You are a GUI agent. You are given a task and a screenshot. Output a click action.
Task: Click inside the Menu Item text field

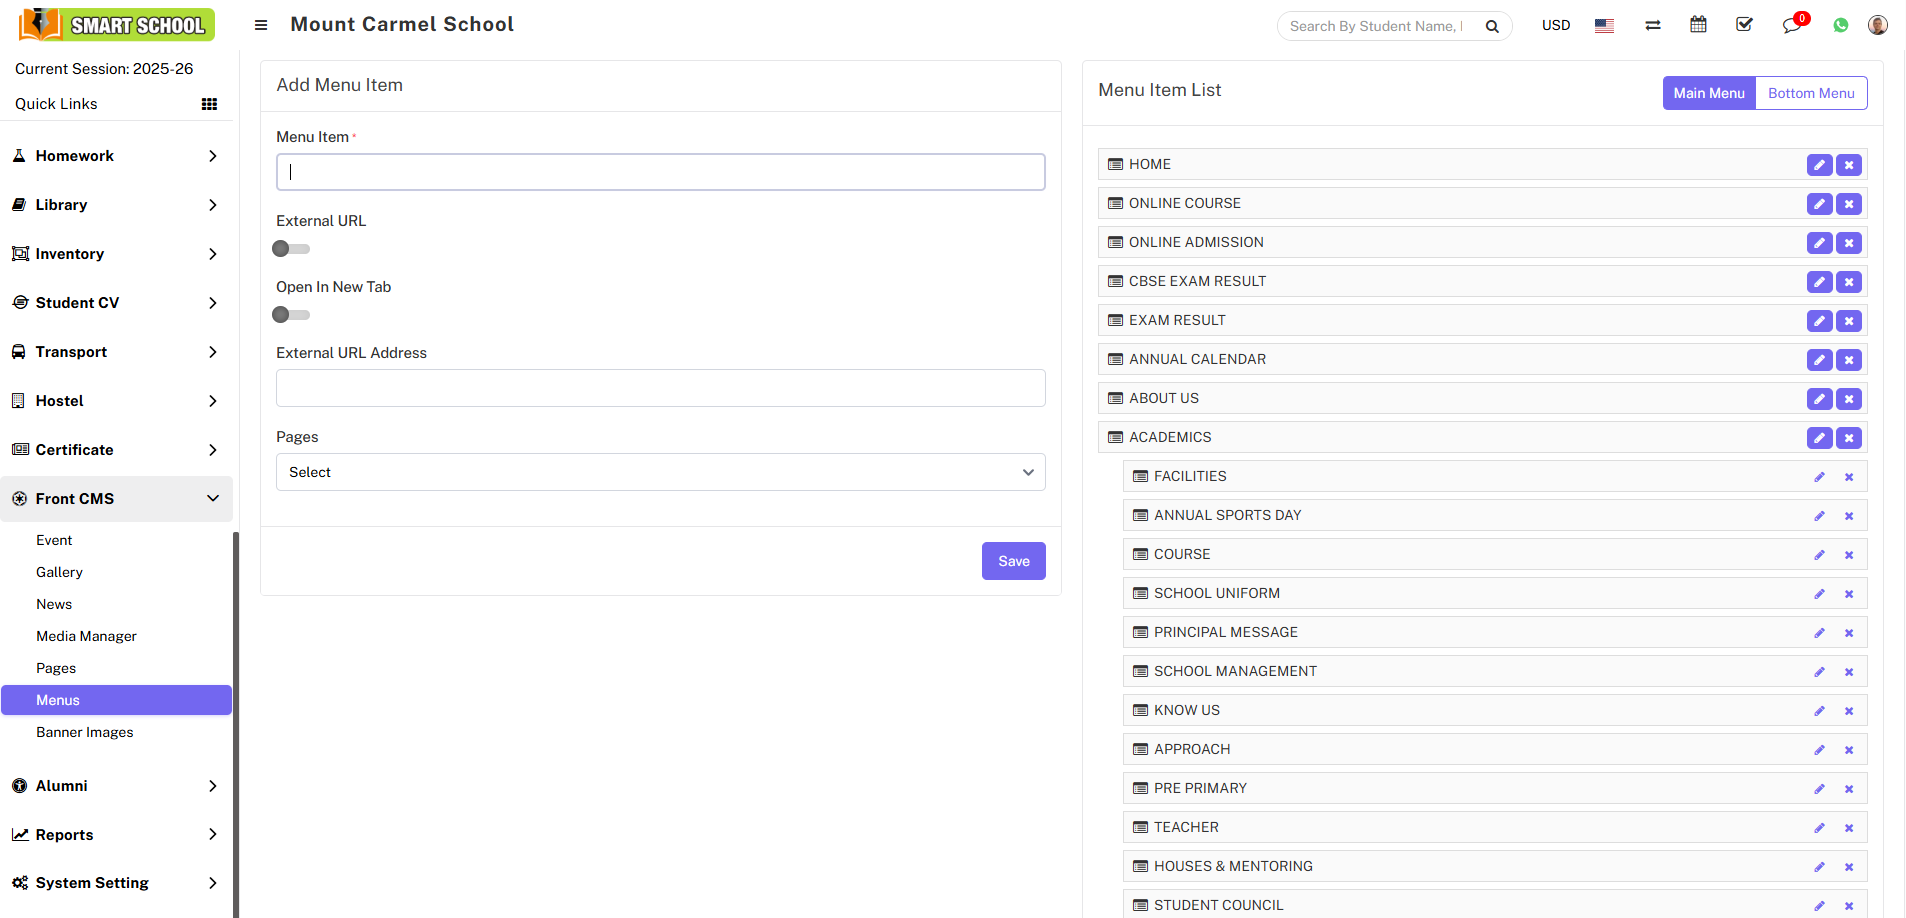coord(660,171)
